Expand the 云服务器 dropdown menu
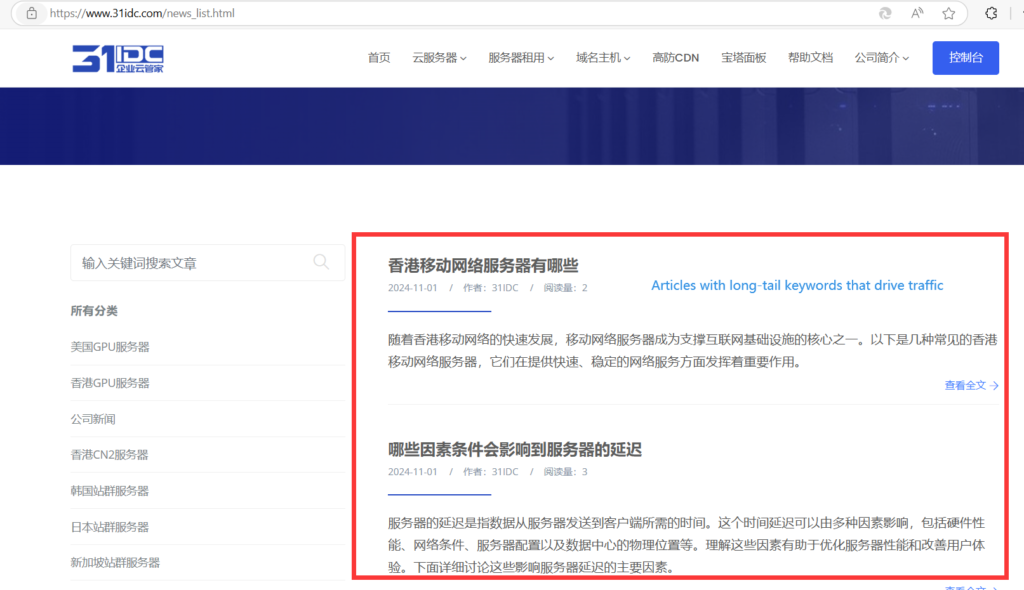This screenshot has width=1024, height=590. coord(439,57)
